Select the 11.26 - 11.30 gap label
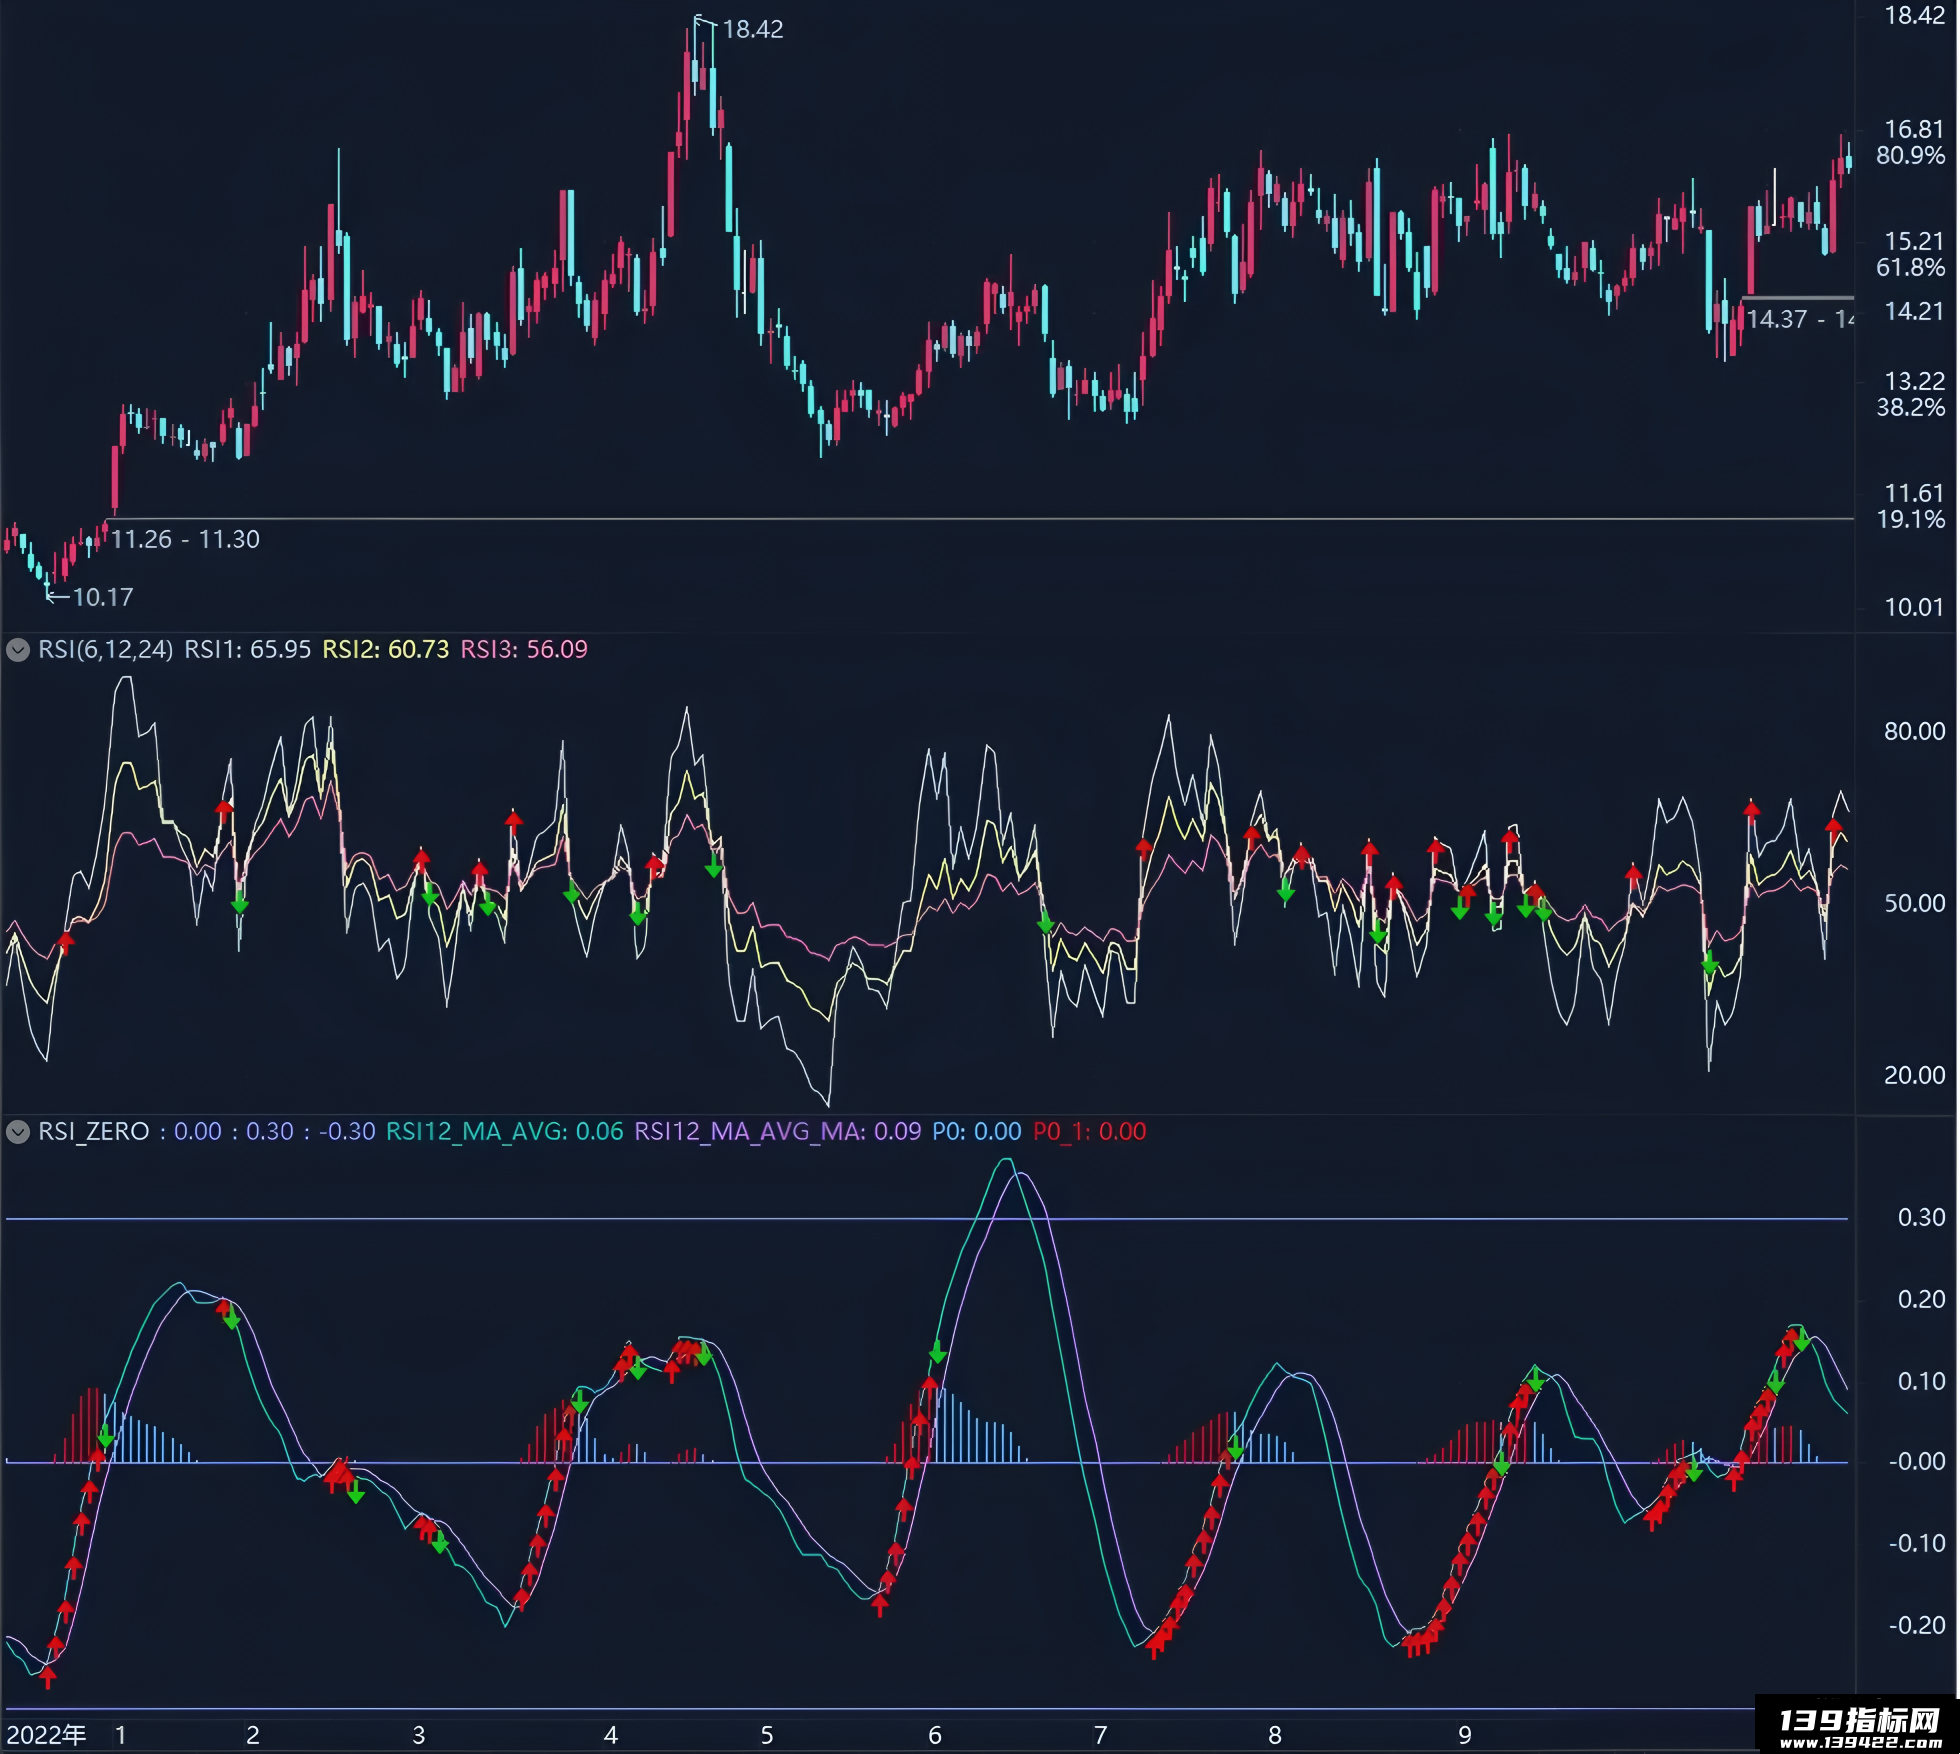 [185, 540]
